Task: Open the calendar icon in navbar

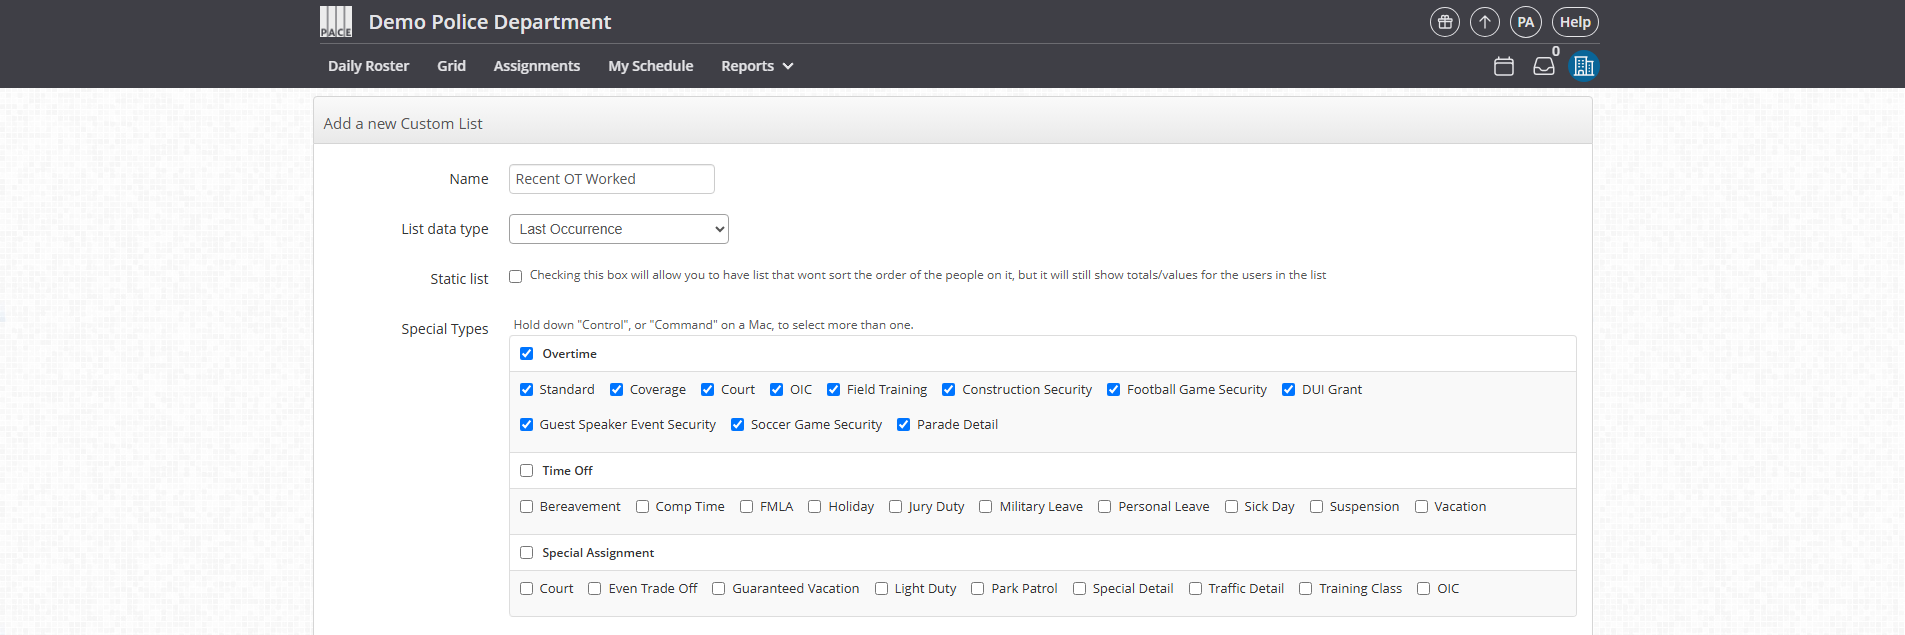Action: 1504,66
